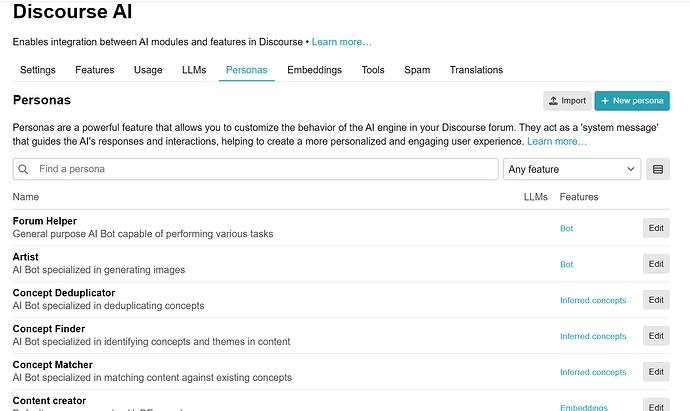Edit the Artist persona
This screenshot has height=411, width=690.
[656, 264]
